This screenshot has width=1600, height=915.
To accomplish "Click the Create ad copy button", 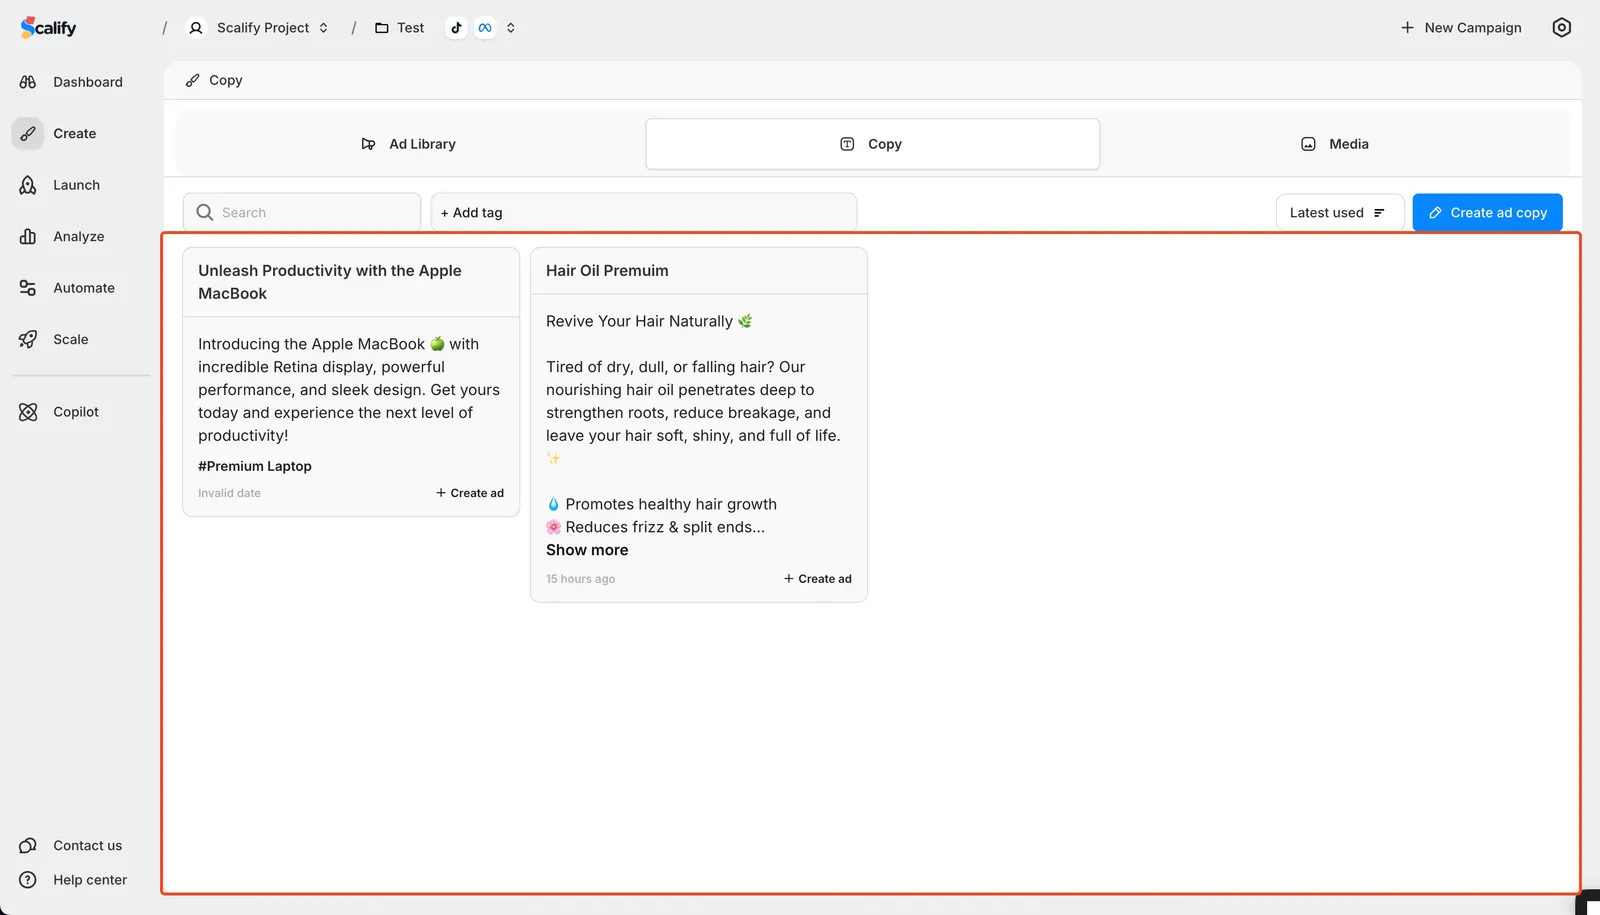I will pyautogui.click(x=1487, y=213).
